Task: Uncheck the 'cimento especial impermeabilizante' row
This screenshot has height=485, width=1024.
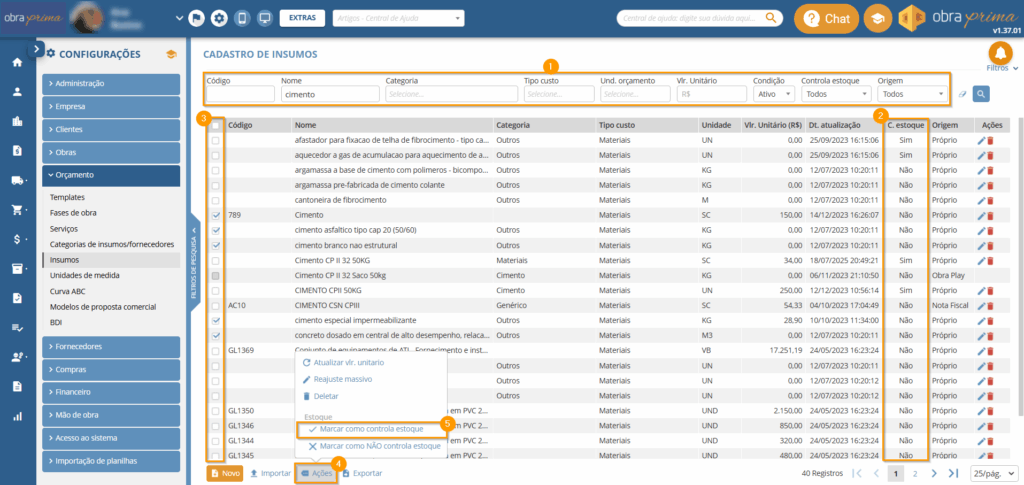Action: pyautogui.click(x=216, y=320)
